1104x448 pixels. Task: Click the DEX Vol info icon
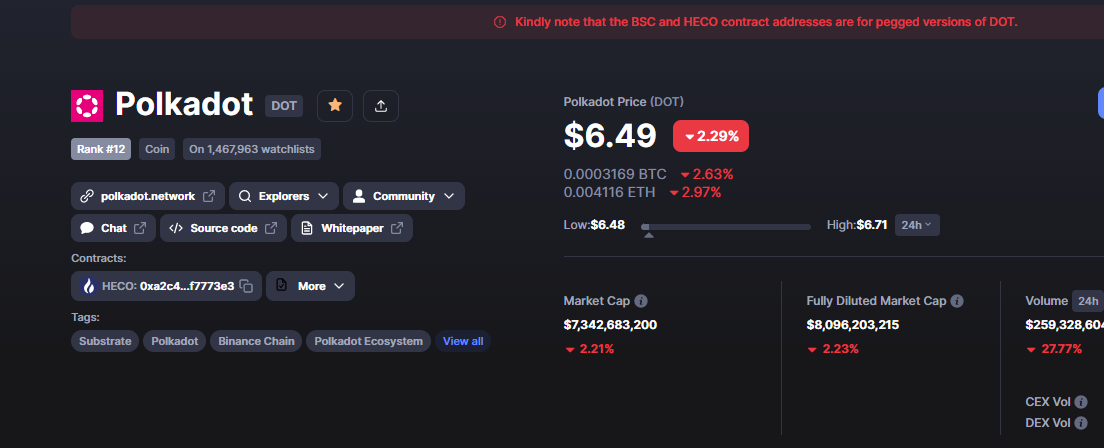(x=1081, y=423)
